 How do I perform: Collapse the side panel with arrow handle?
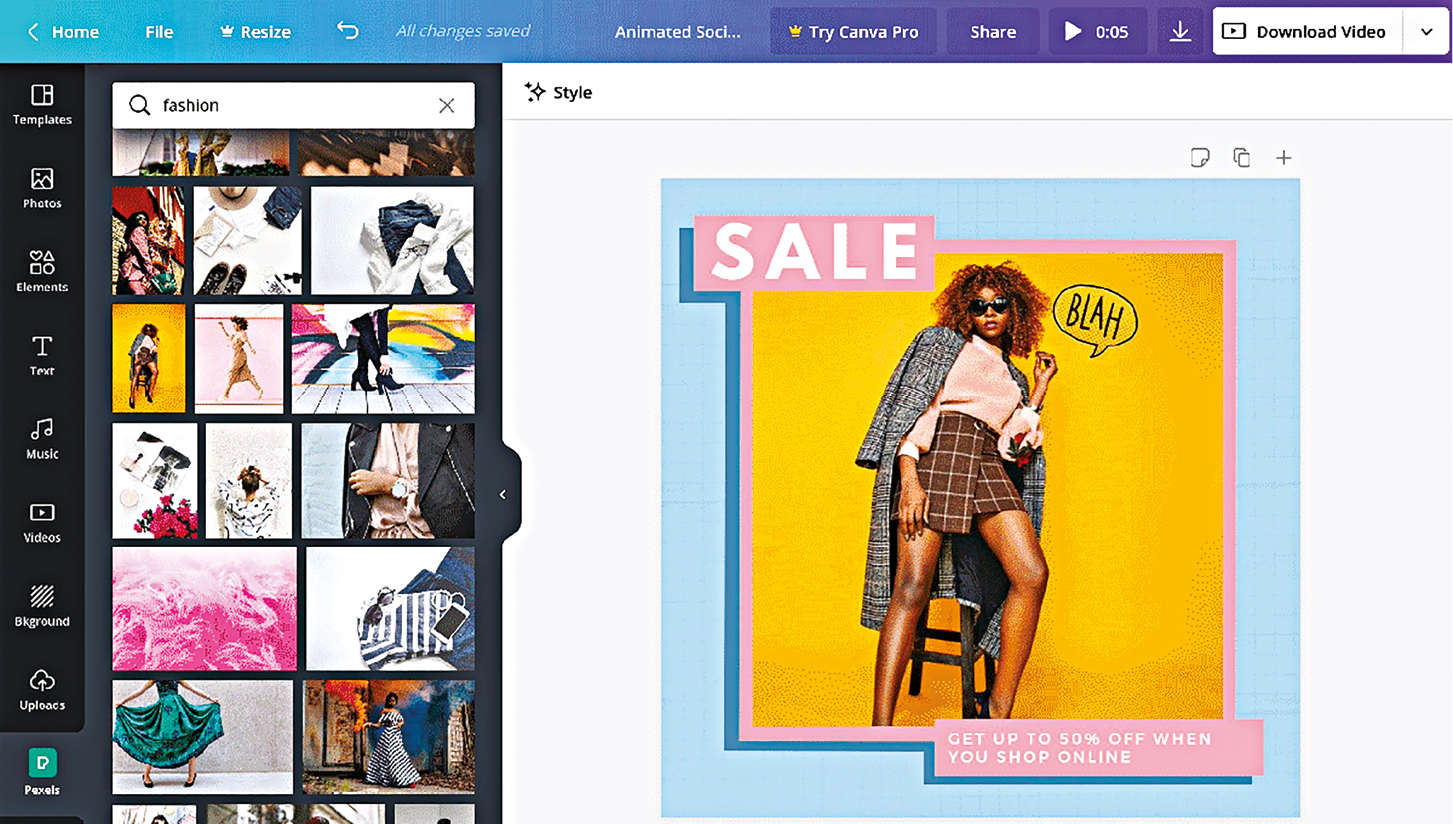[503, 494]
